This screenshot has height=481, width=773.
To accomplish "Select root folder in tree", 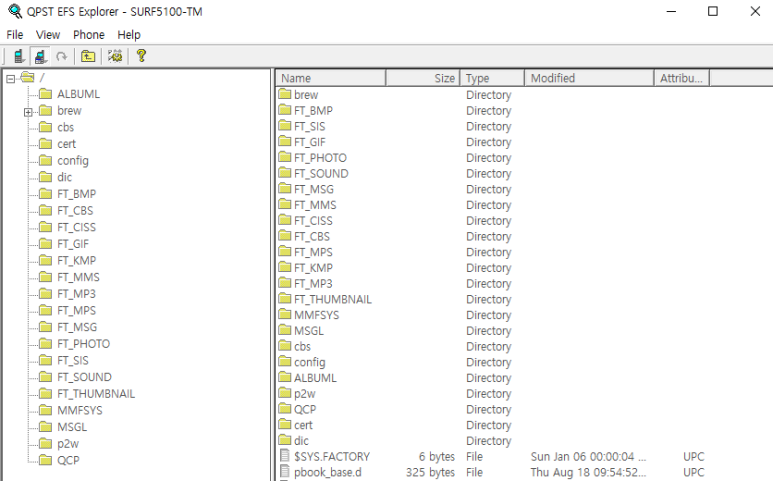I will tap(42, 78).
